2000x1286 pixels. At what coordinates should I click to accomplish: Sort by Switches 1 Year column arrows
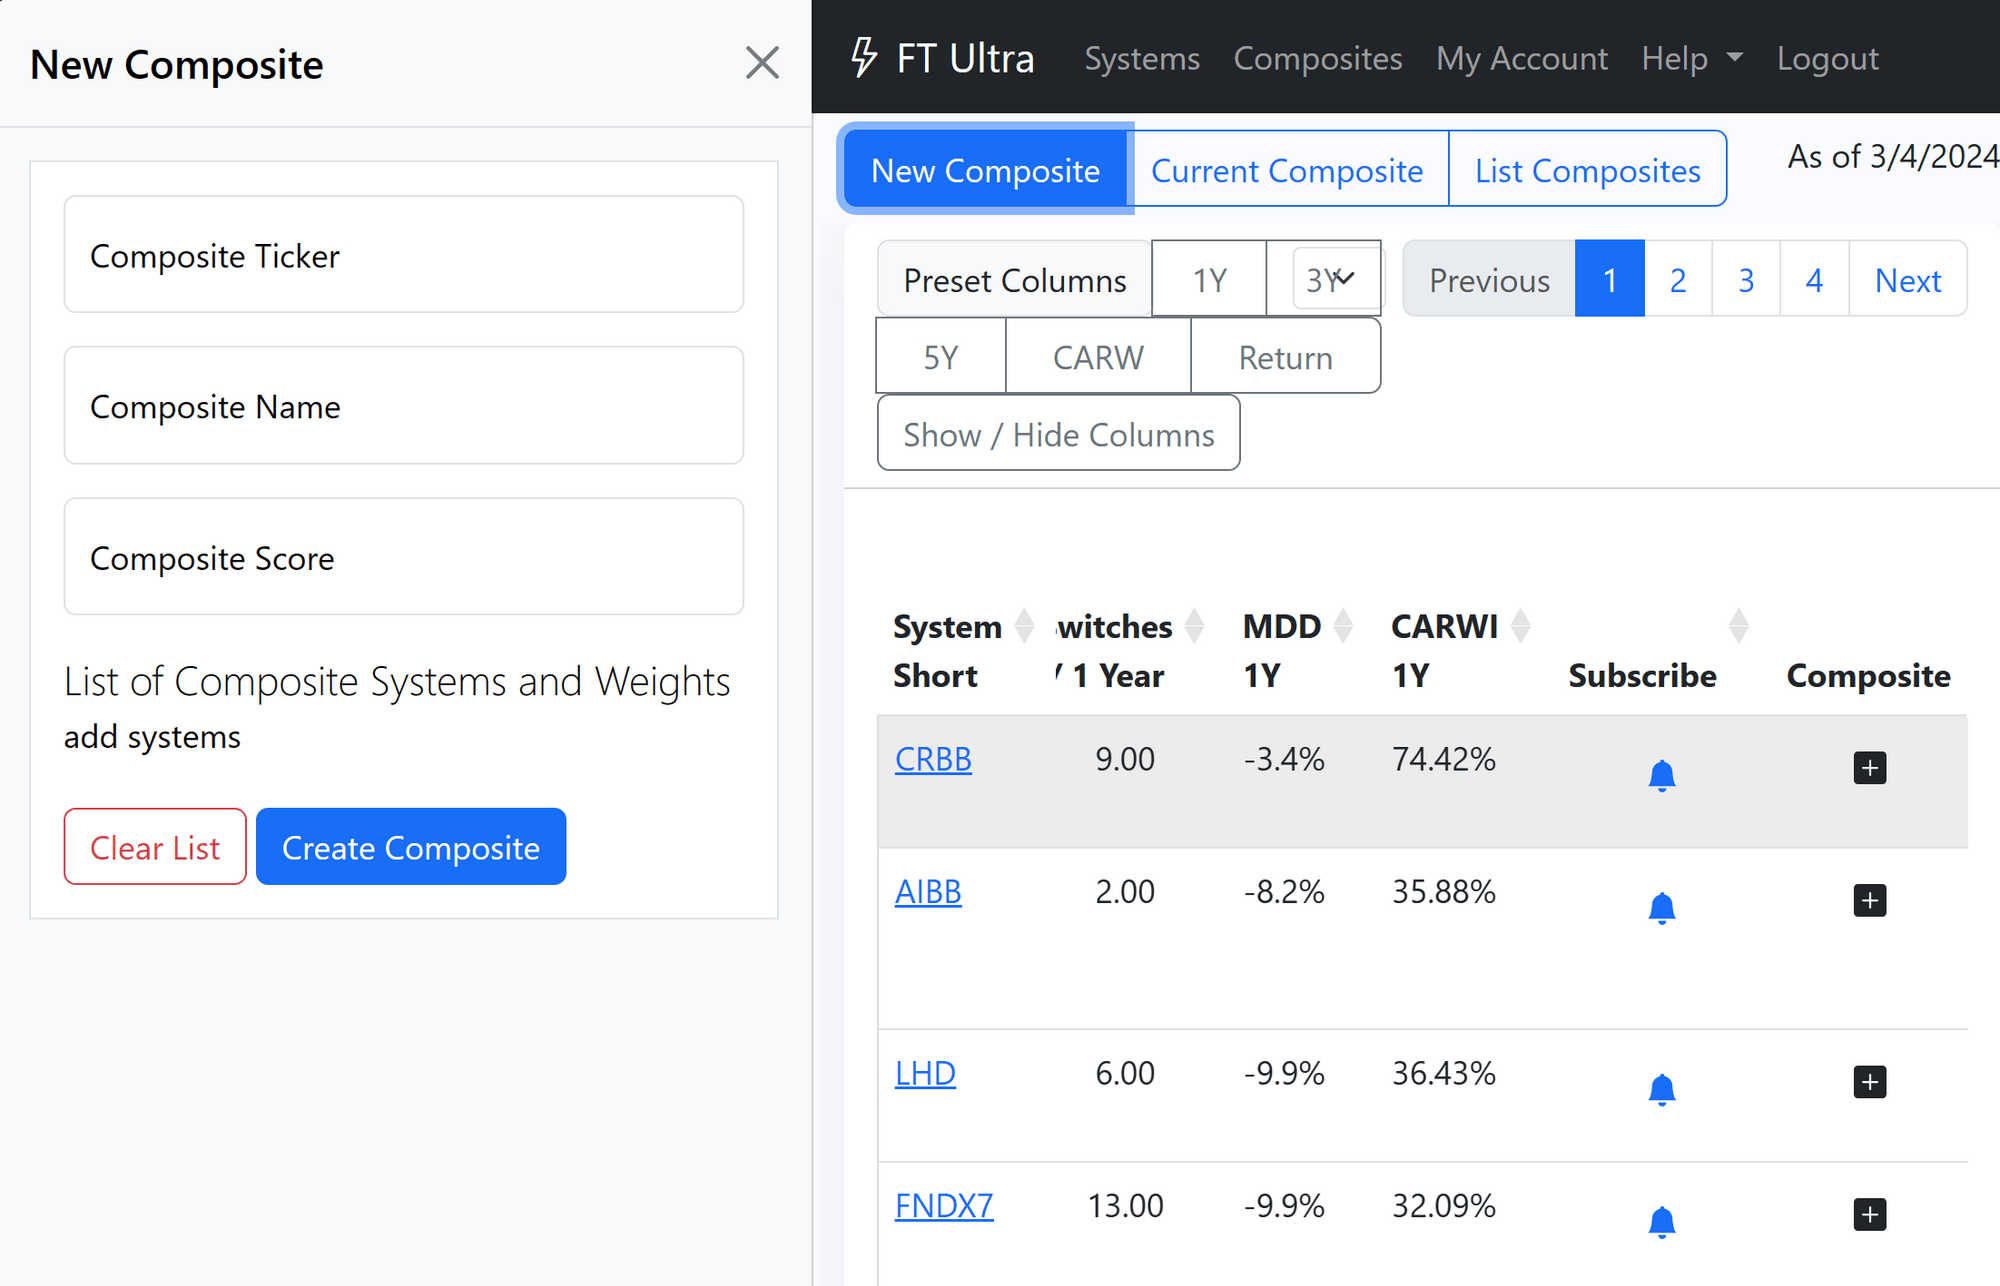[x=1194, y=626]
